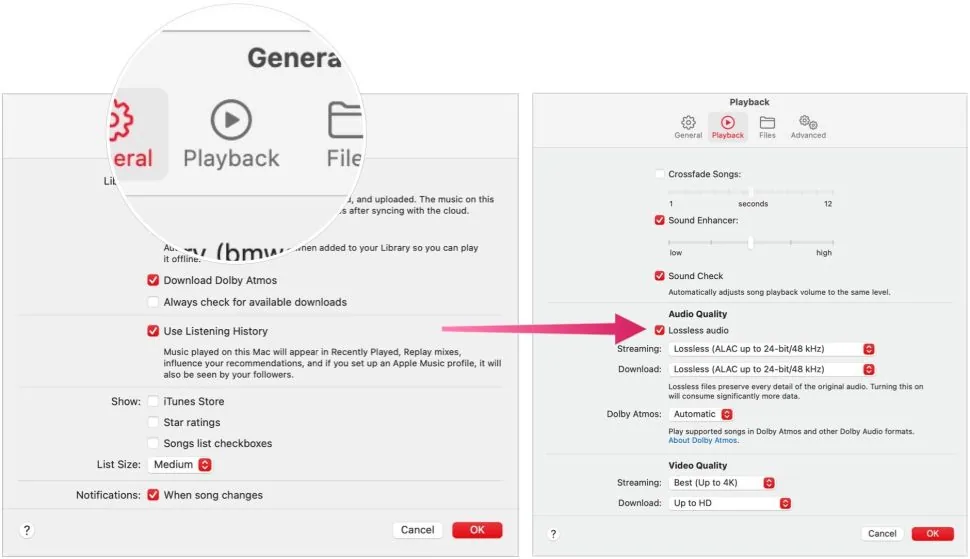The height and width of the screenshot is (559, 970).
Task: Open Video Quality Streaming Best dropdown
Action: (722, 483)
